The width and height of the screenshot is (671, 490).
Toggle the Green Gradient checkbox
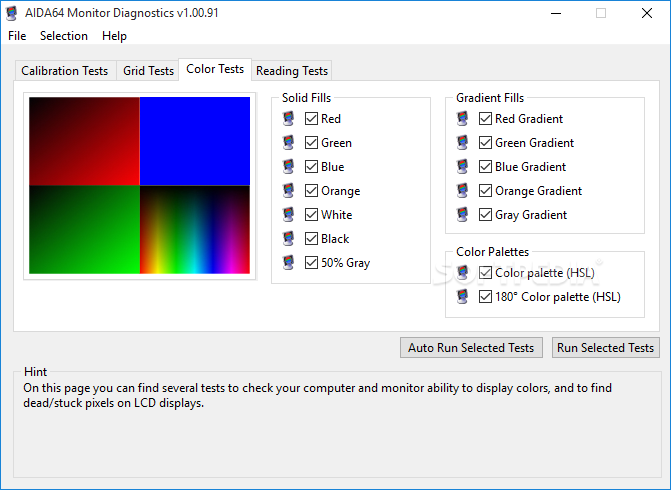pos(485,143)
